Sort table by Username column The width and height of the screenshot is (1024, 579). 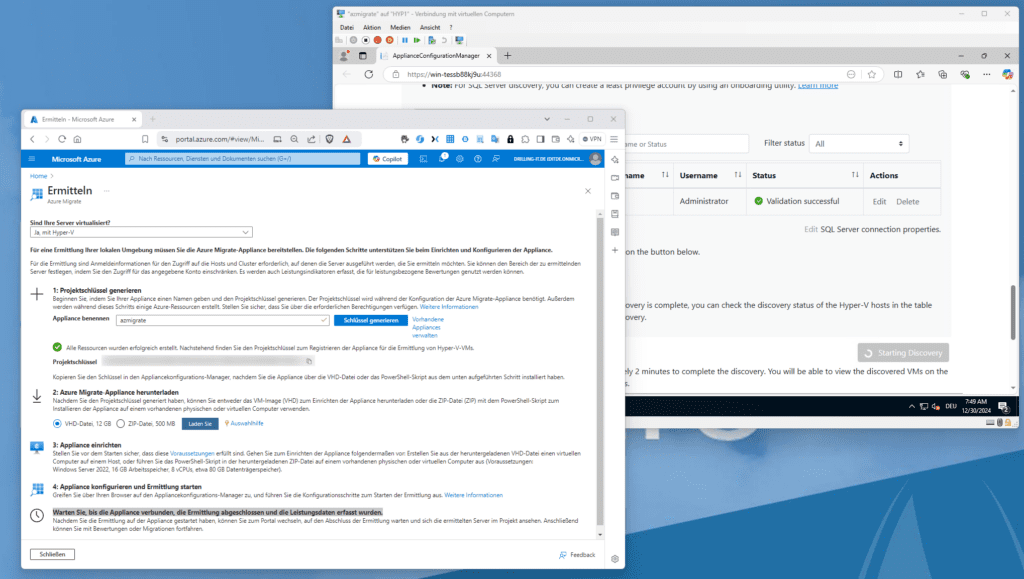point(738,175)
